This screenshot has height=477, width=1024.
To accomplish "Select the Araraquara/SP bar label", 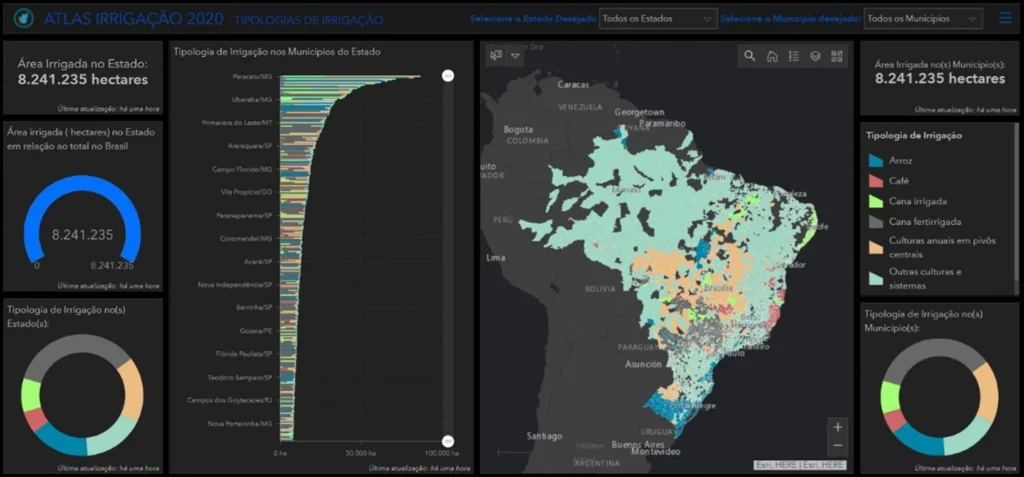I will click(x=250, y=146).
